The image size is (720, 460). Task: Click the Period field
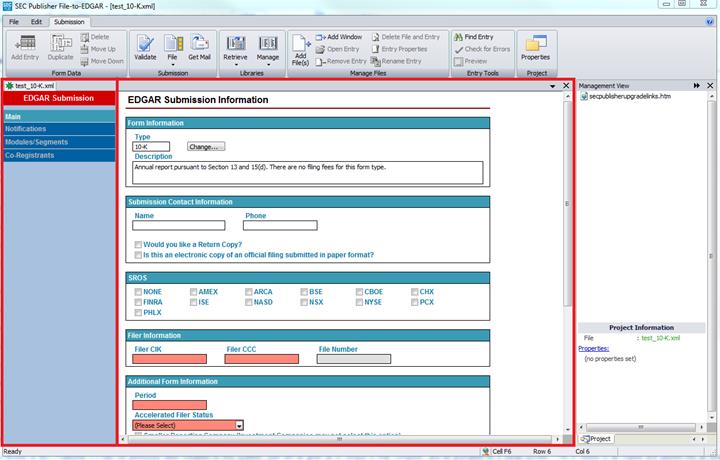click(169, 405)
